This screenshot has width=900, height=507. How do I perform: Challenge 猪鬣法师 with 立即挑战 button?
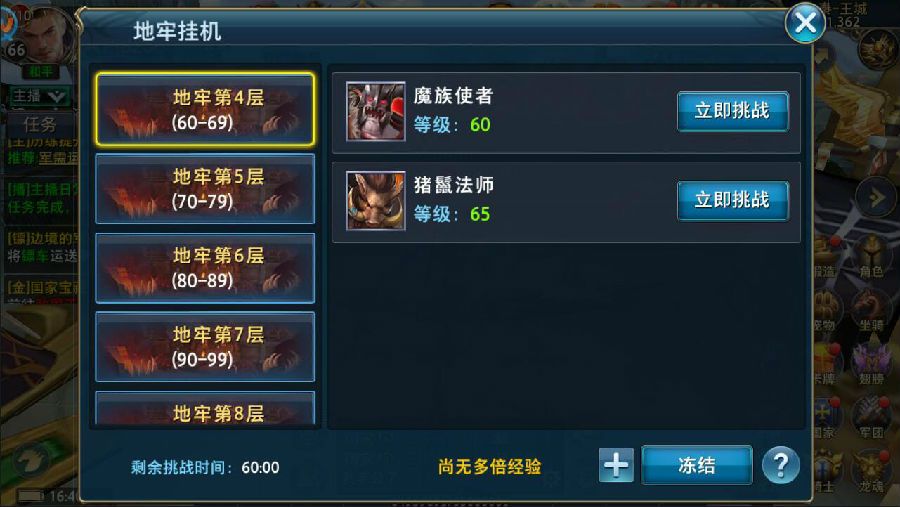pyautogui.click(x=732, y=200)
